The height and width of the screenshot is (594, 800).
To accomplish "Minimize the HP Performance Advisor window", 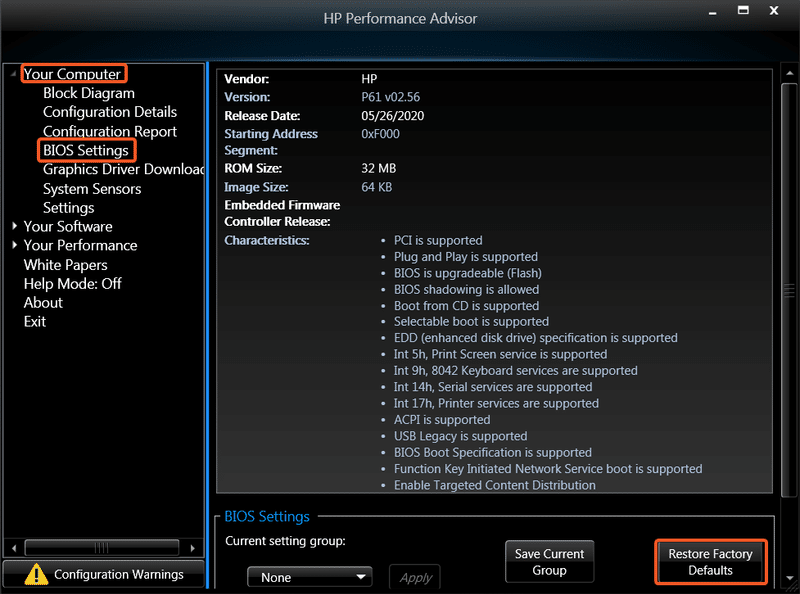I will pos(712,12).
